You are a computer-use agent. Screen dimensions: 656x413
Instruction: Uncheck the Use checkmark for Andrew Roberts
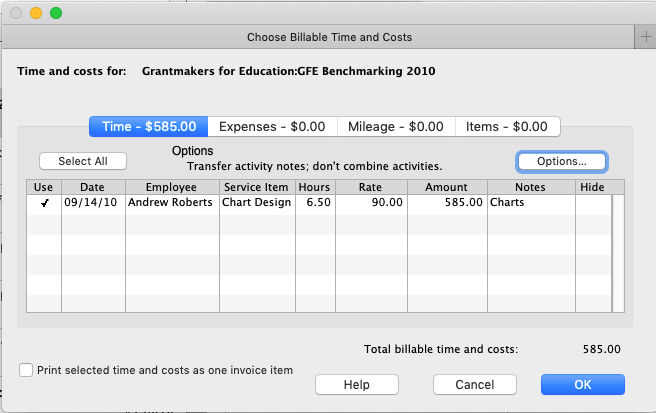(x=43, y=203)
